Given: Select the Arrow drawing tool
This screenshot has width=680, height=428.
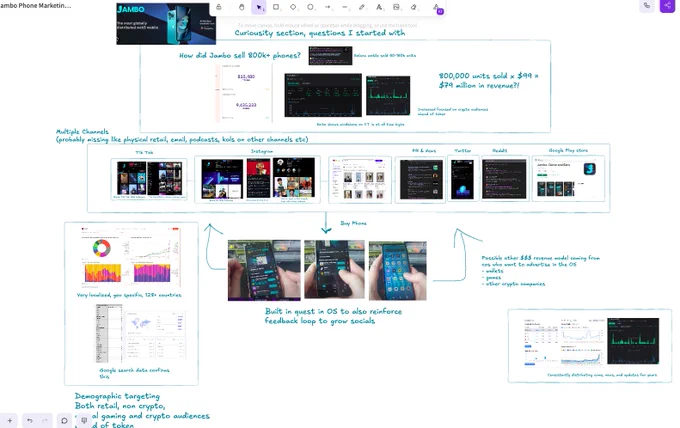Looking at the screenshot, I should [x=327, y=7].
